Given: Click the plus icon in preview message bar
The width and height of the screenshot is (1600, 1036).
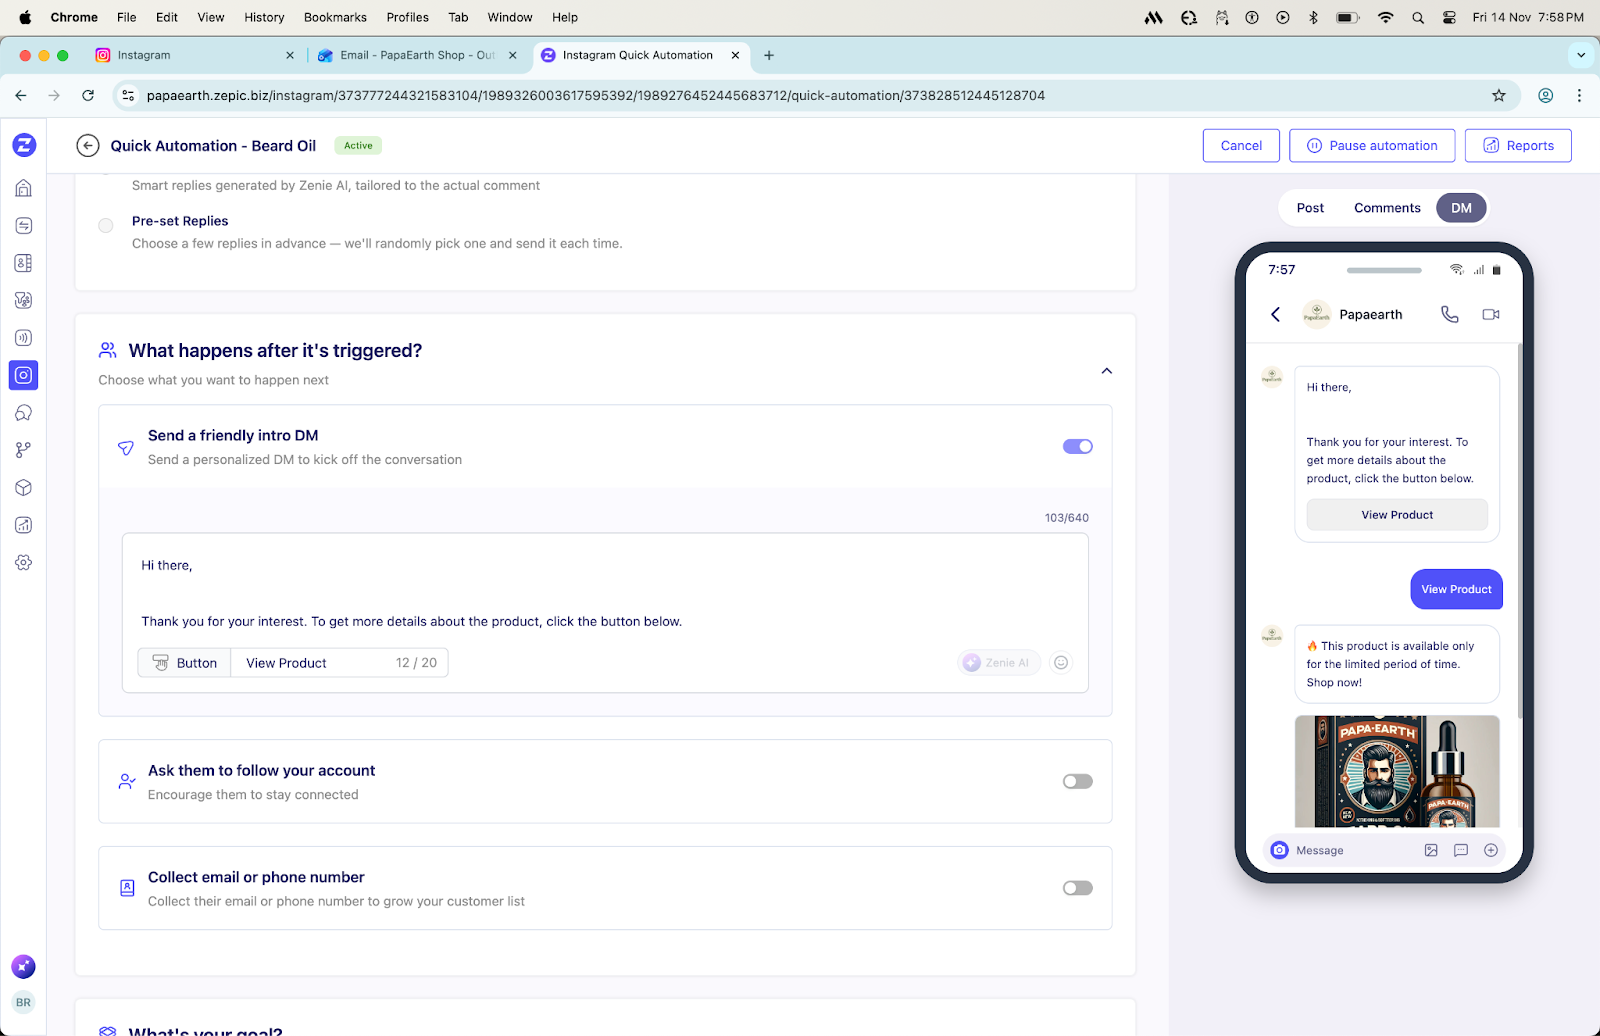Looking at the screenshot, I should click(x=1491, y=850).
